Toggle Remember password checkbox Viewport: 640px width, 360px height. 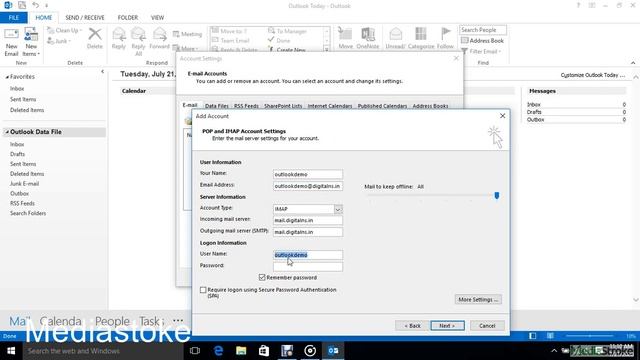click(x=262, y=278)
